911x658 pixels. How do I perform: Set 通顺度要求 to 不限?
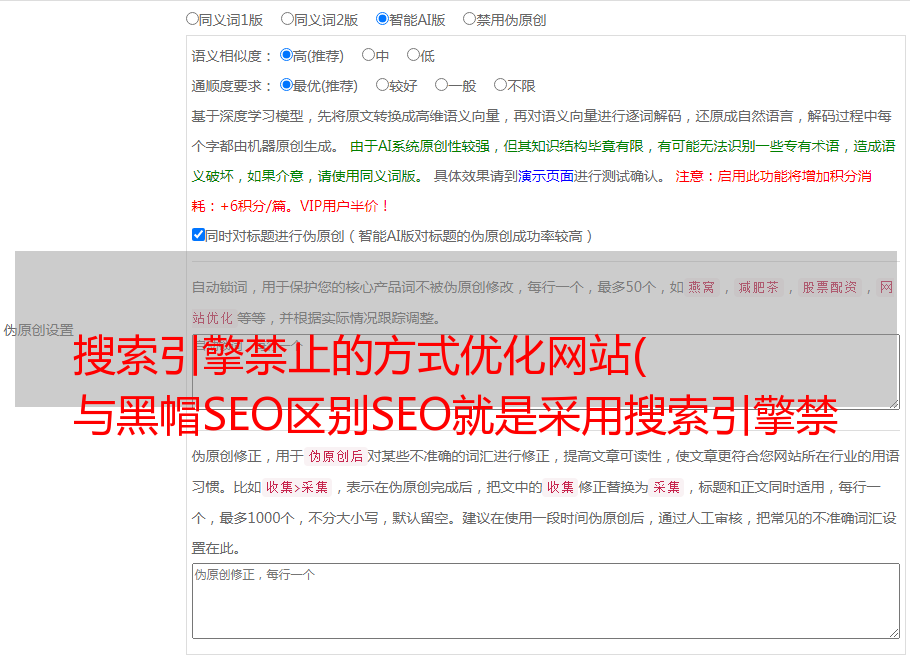[x=500, y=85]
